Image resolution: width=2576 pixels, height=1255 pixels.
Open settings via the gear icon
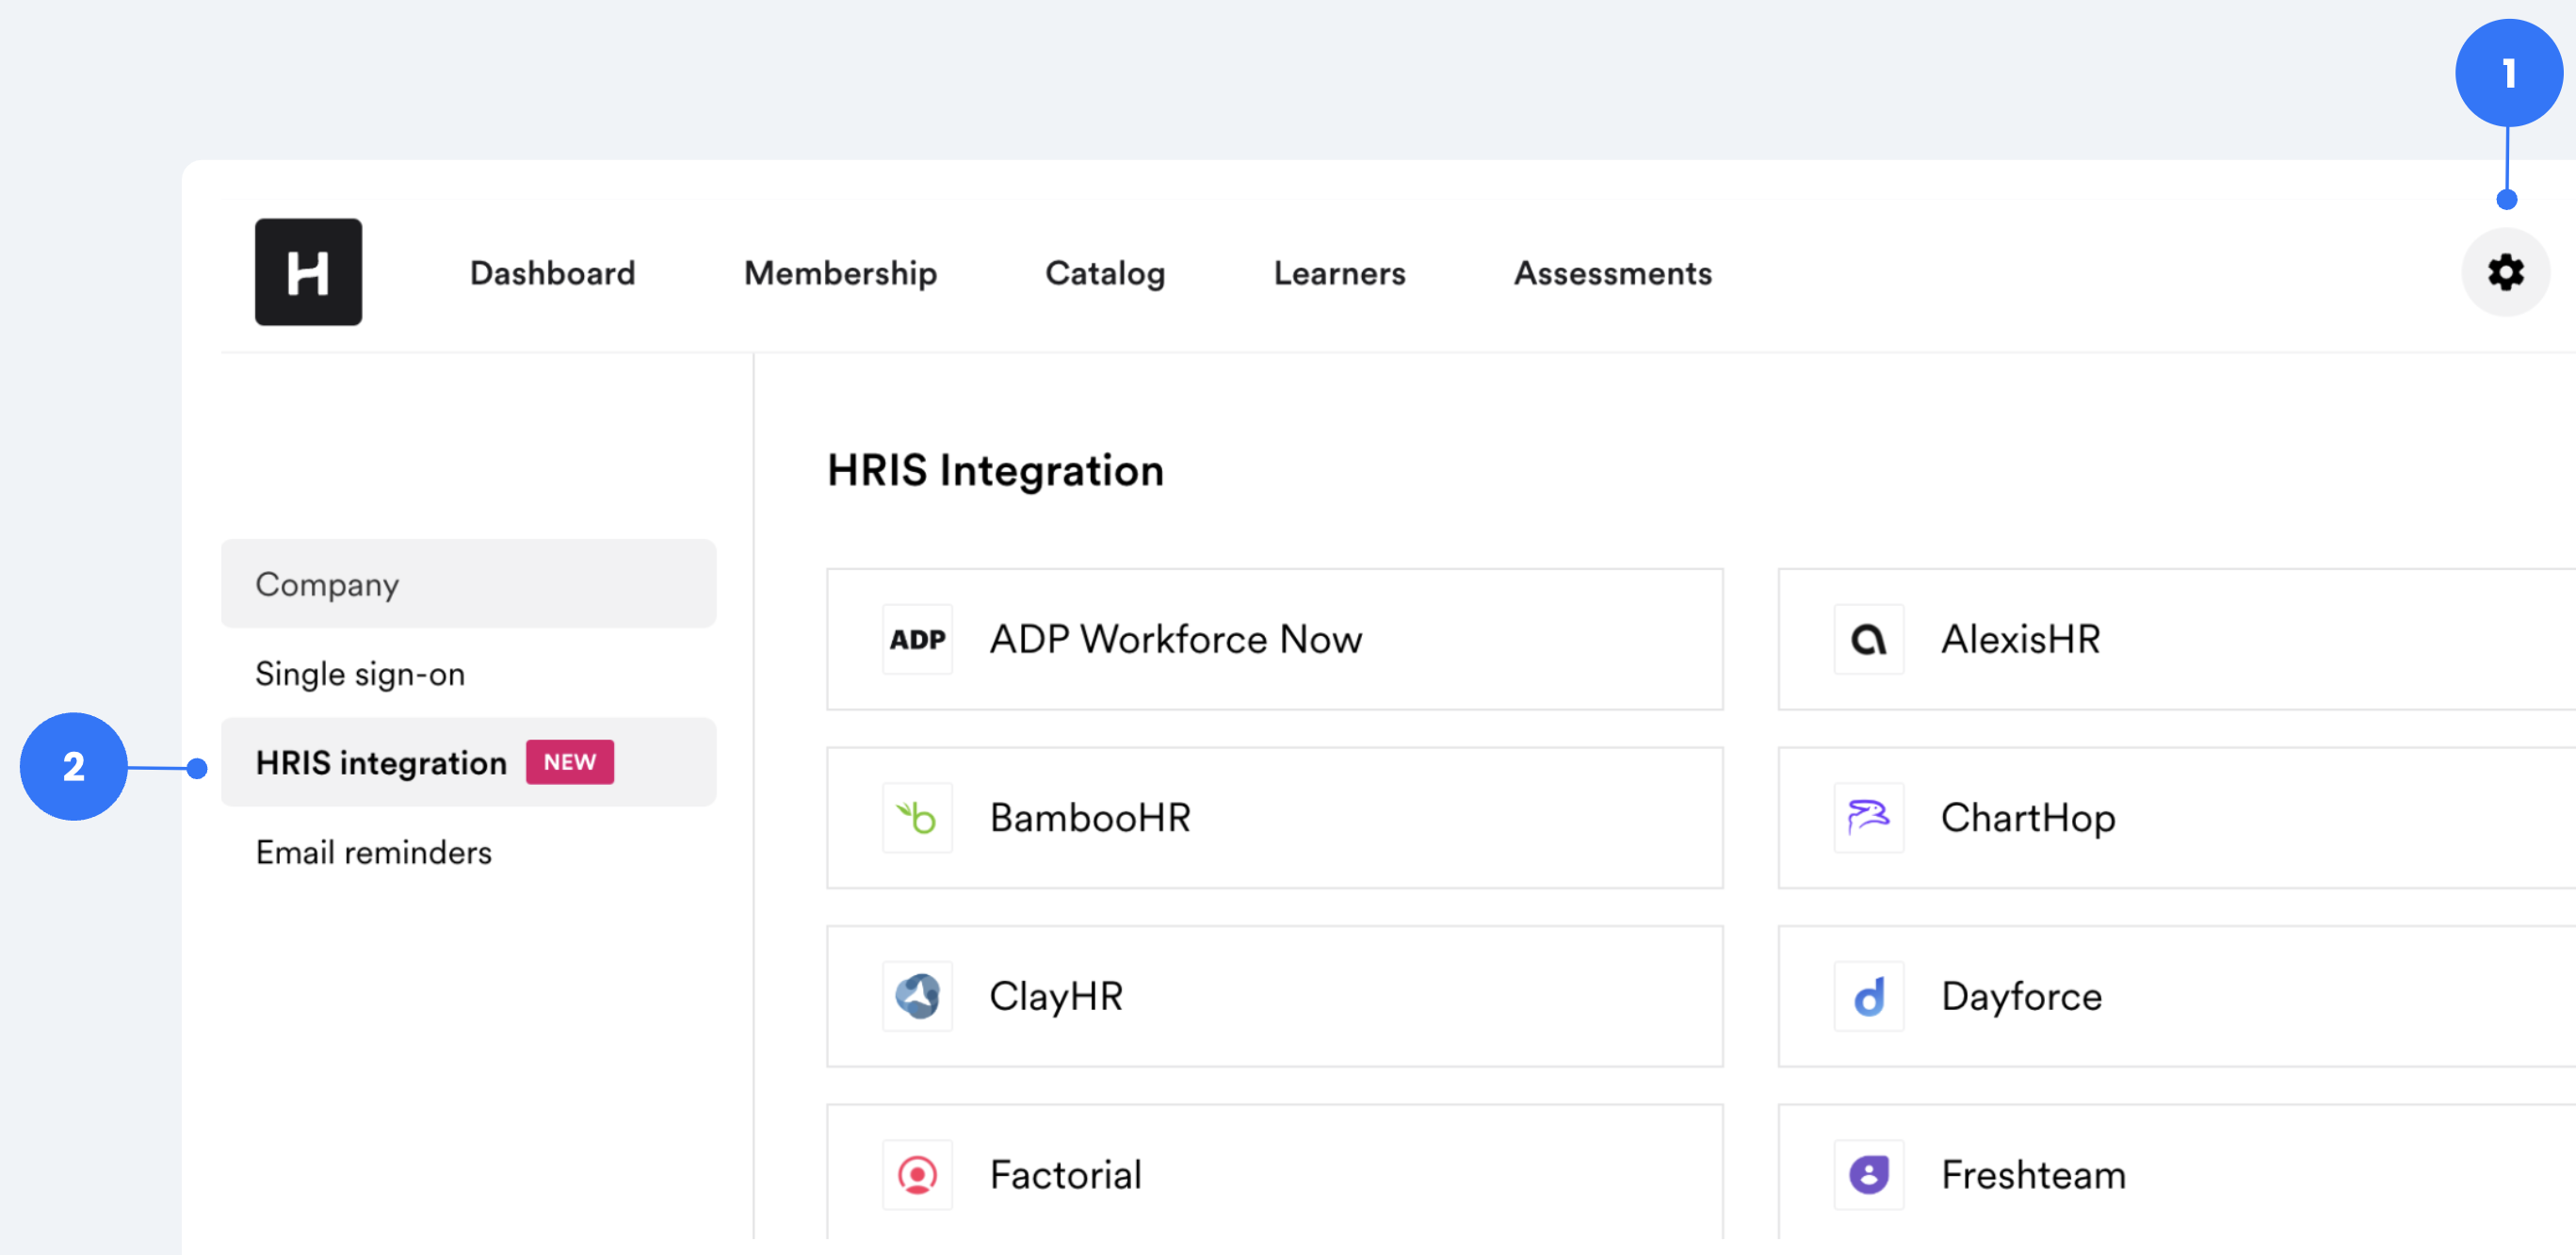click(2505, 272)
